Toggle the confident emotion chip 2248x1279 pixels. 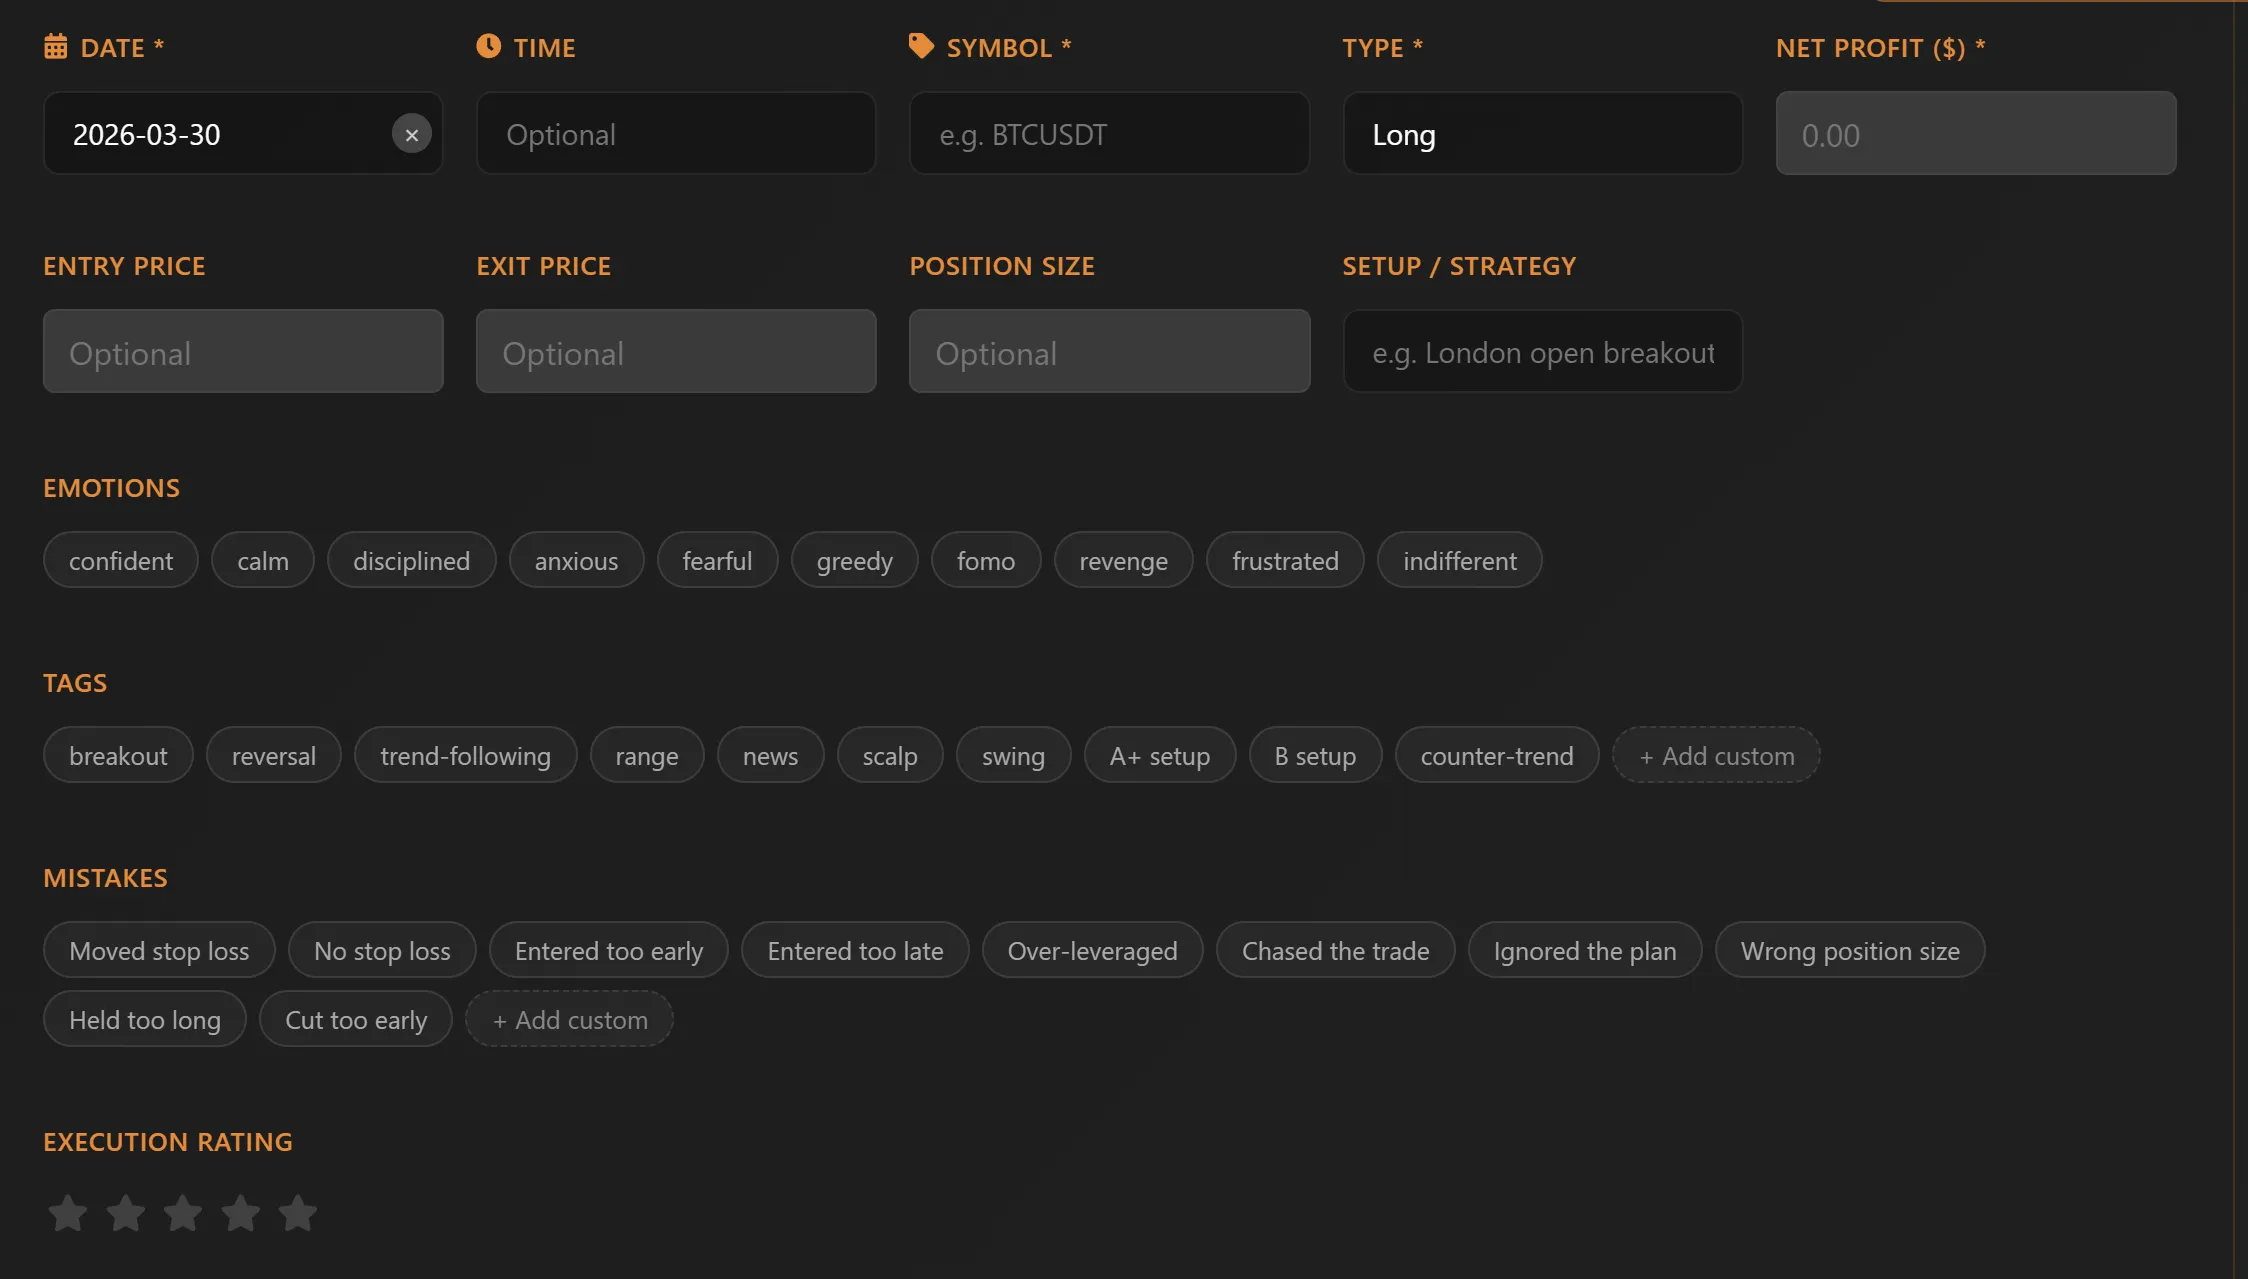121,560
